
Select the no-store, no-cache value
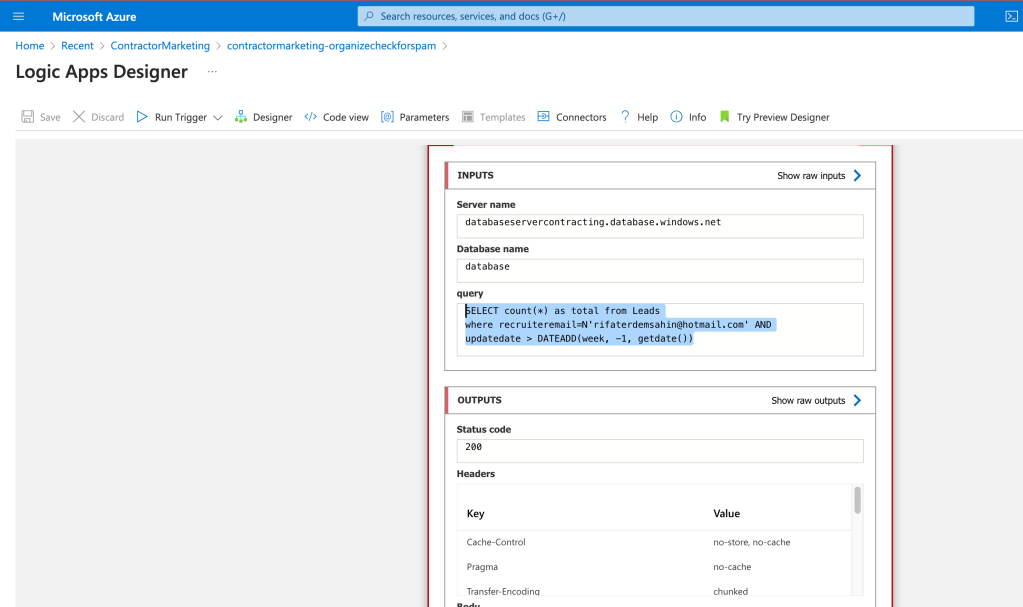point(752,542)
